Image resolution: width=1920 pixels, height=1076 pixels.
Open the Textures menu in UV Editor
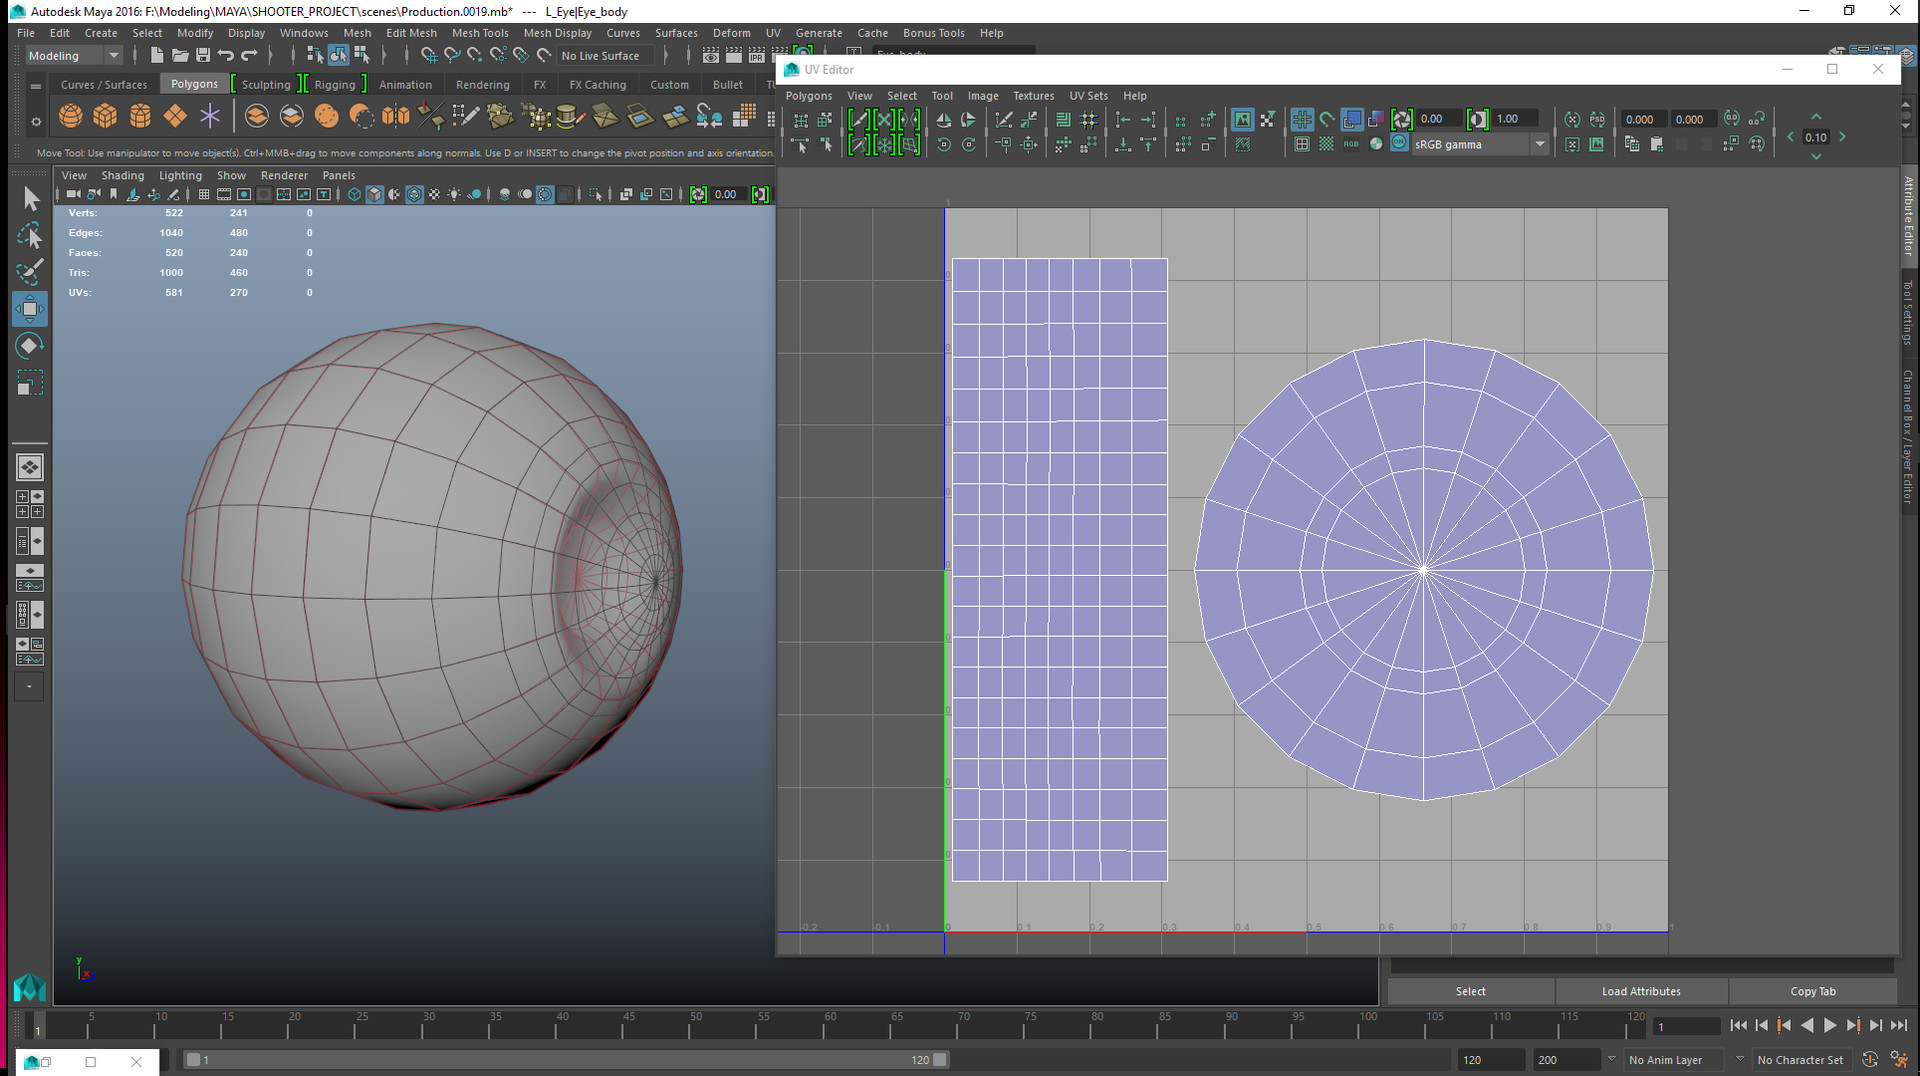pos(1033,95)
